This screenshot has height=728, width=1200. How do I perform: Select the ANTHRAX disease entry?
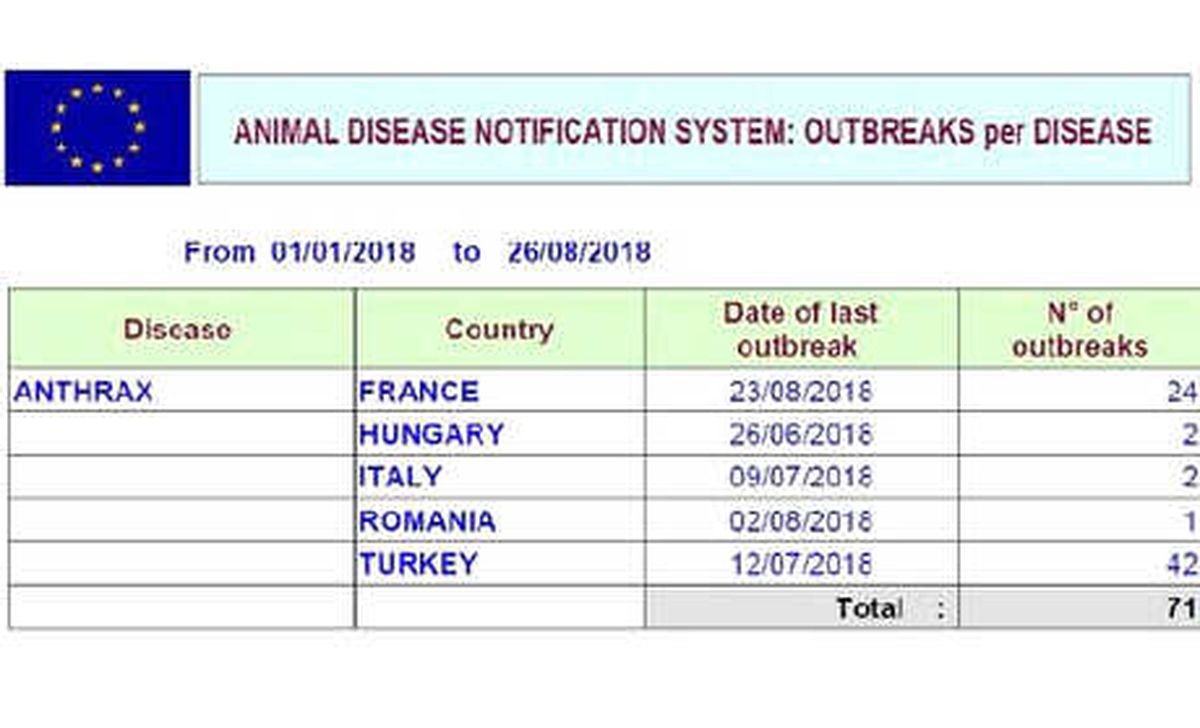point(83,392)
